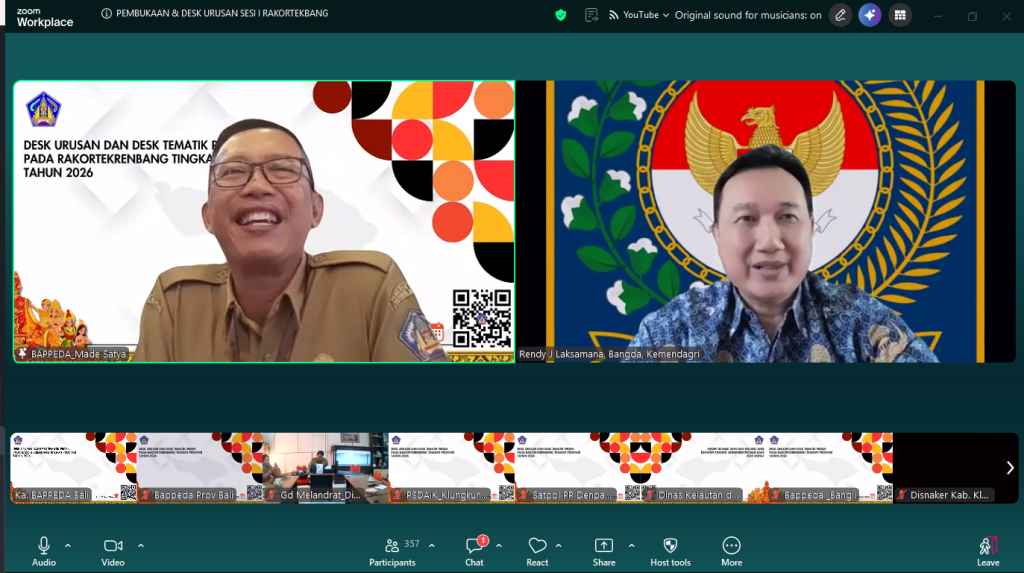Open the More menu
The height and width of the screenshot is (573, 1024).
click(x=731, y=552)
